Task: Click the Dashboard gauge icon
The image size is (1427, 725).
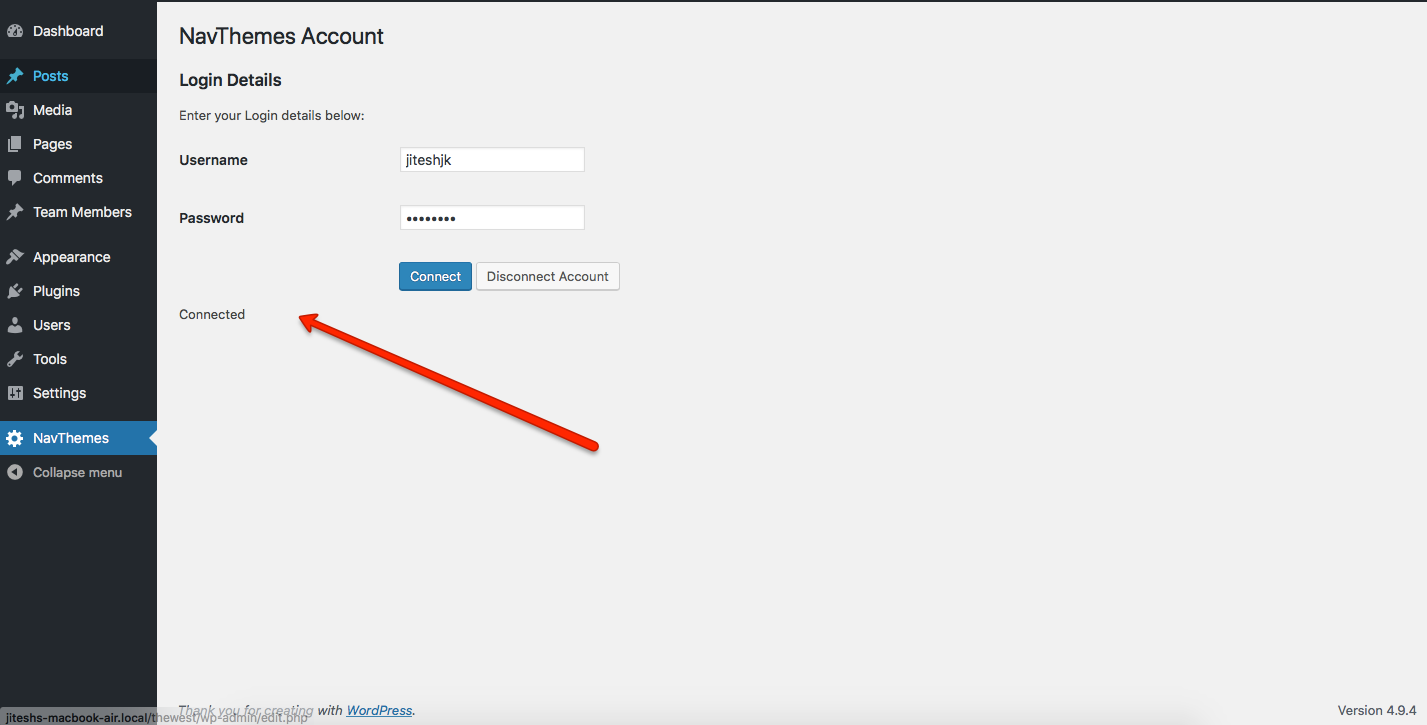Action: [x=15, y=31]
